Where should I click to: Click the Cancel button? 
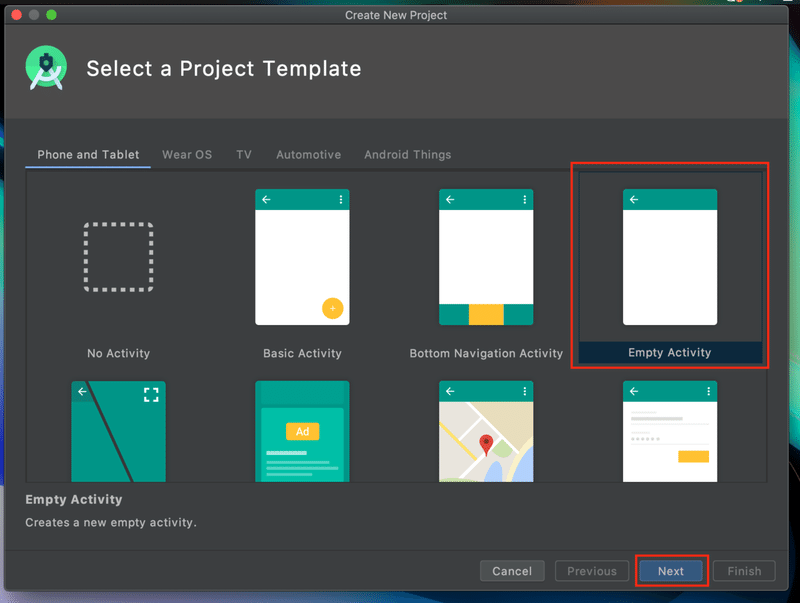pyautogui.click(x=512, y=571)
